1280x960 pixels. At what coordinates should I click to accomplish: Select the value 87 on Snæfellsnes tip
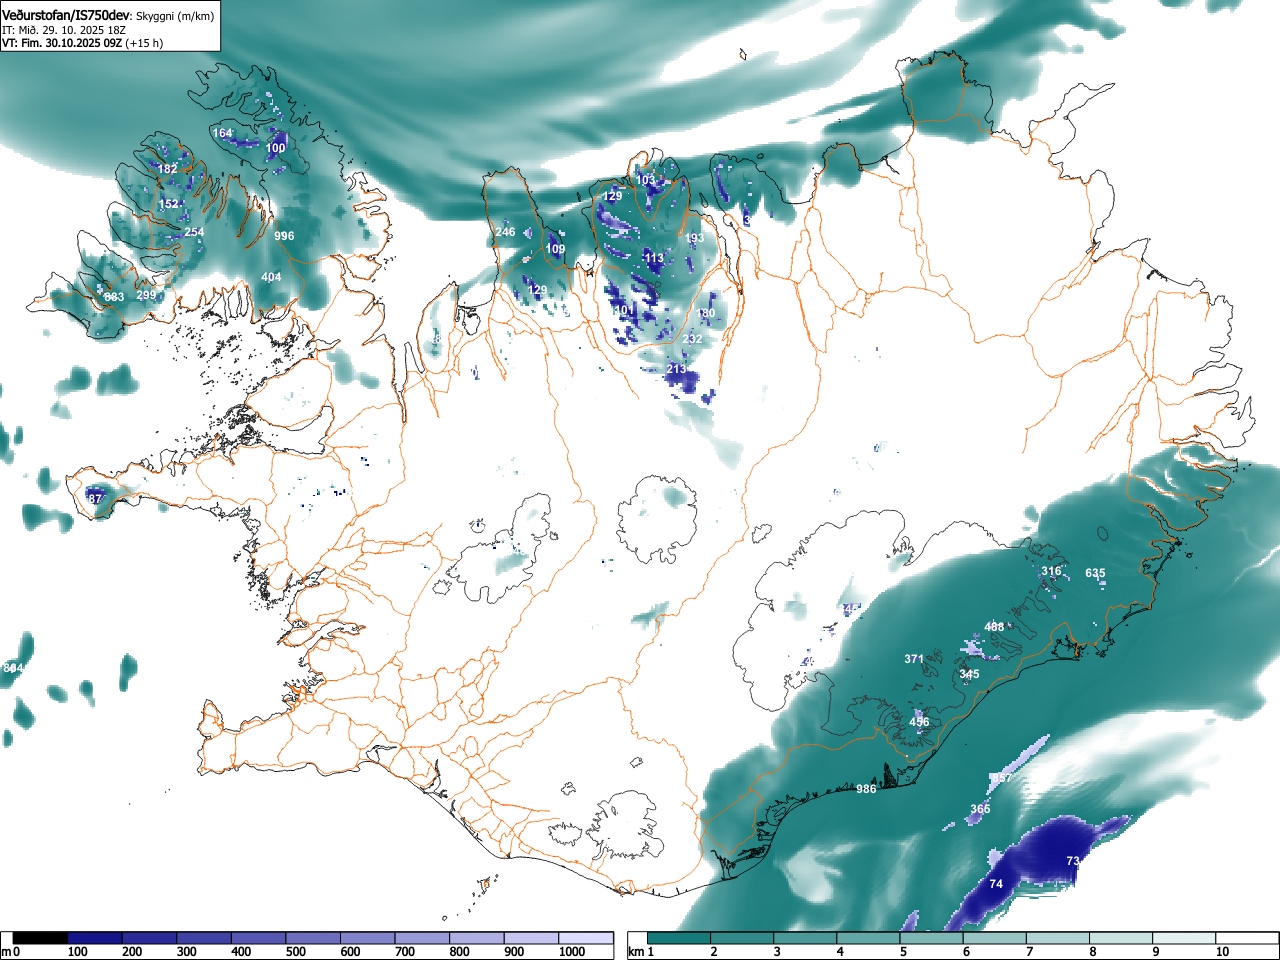click(95, 498)
